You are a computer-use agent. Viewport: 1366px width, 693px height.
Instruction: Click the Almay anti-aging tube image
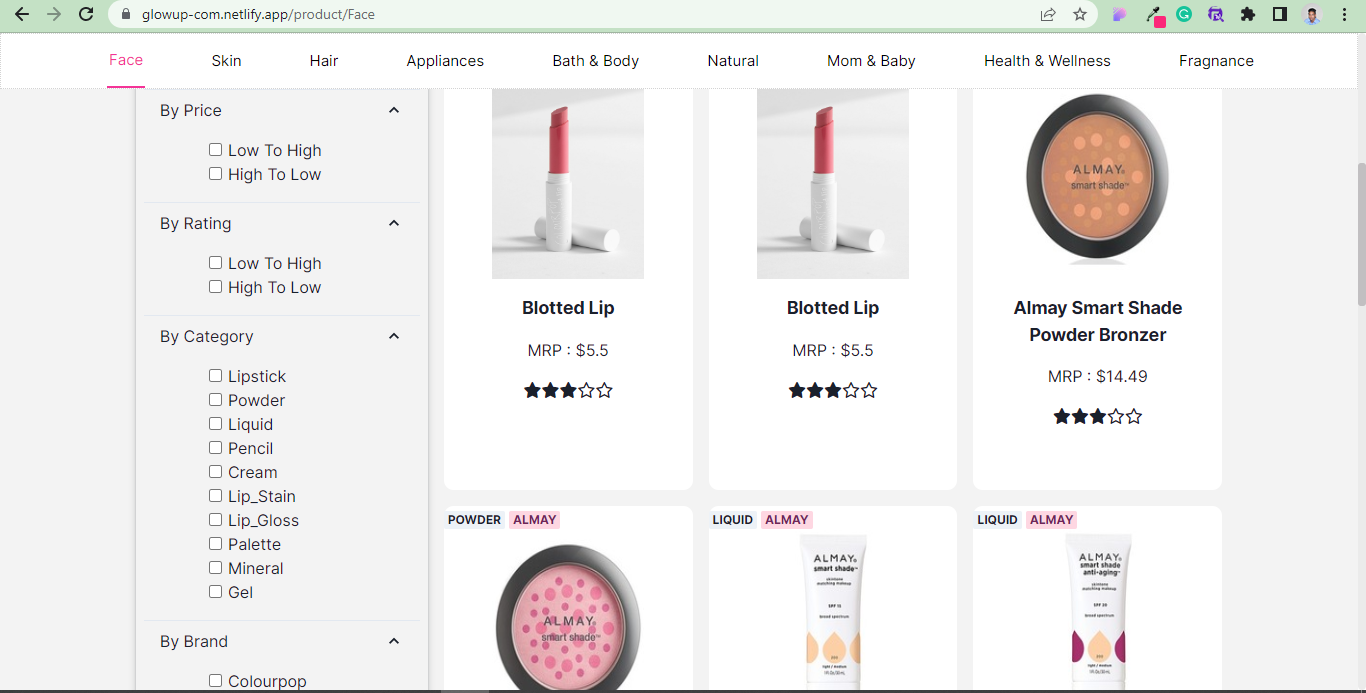1098,613
